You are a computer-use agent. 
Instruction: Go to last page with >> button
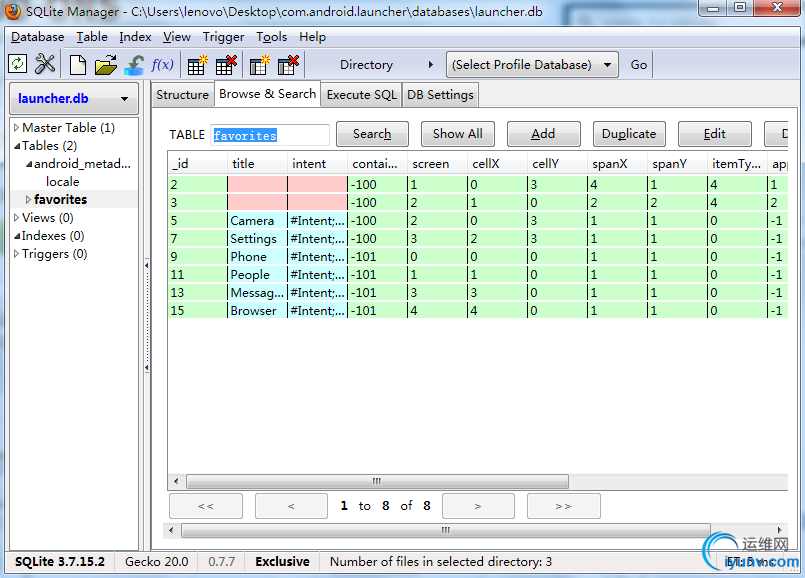[563, 506]
